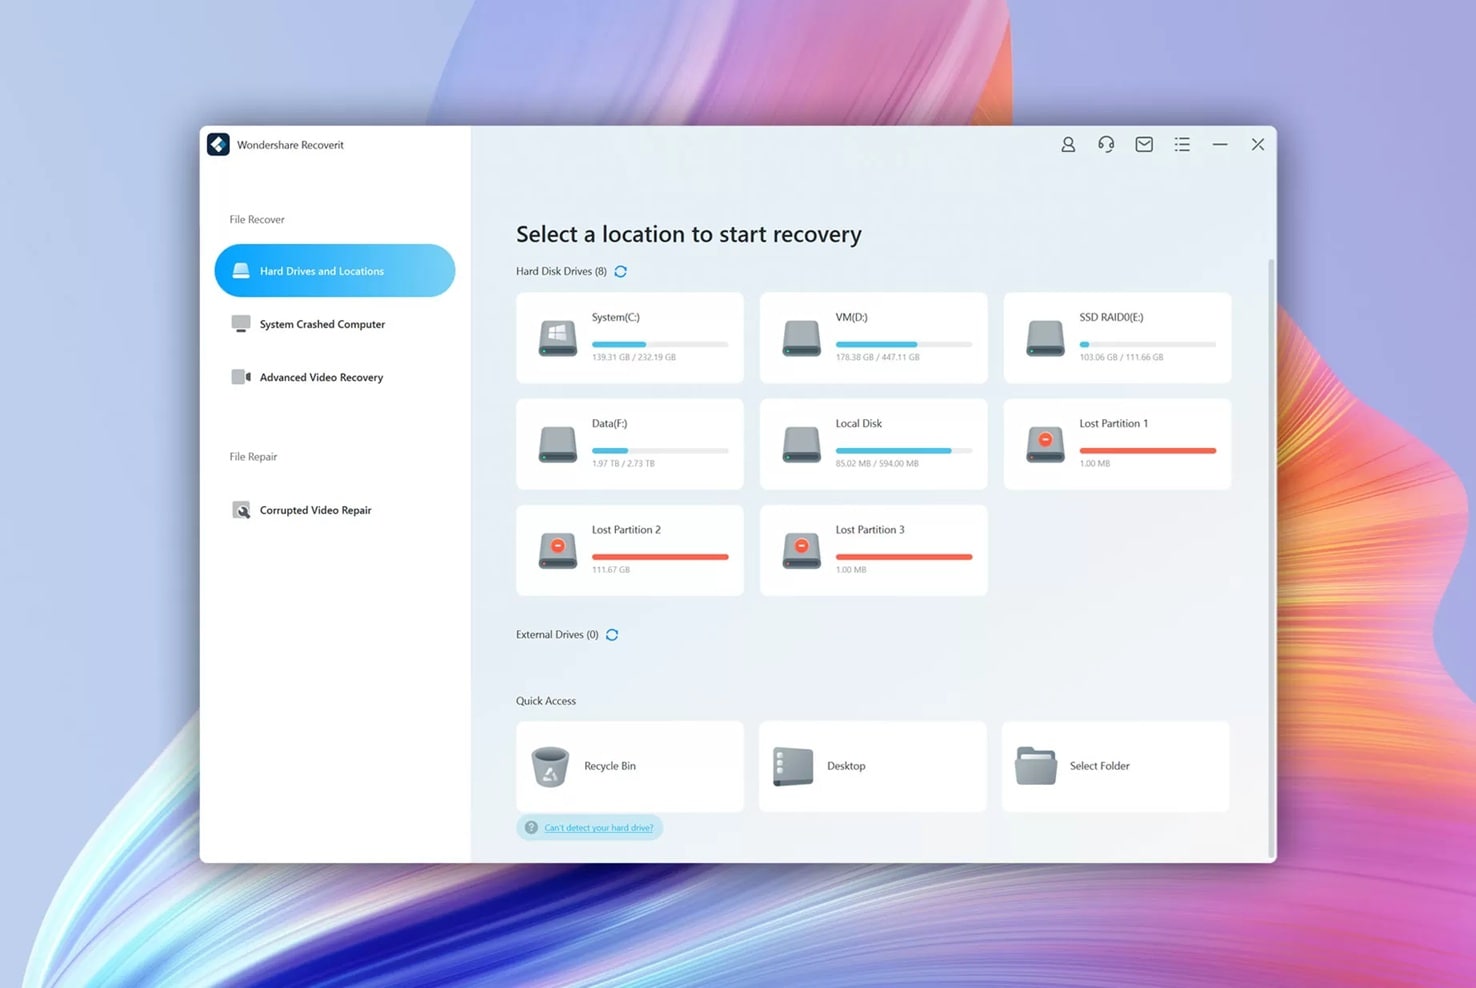This screenshot has height=988, width=1476.
Task: Select the Local Disk drive
Action: pyautogui.click(x=872, y=444)
